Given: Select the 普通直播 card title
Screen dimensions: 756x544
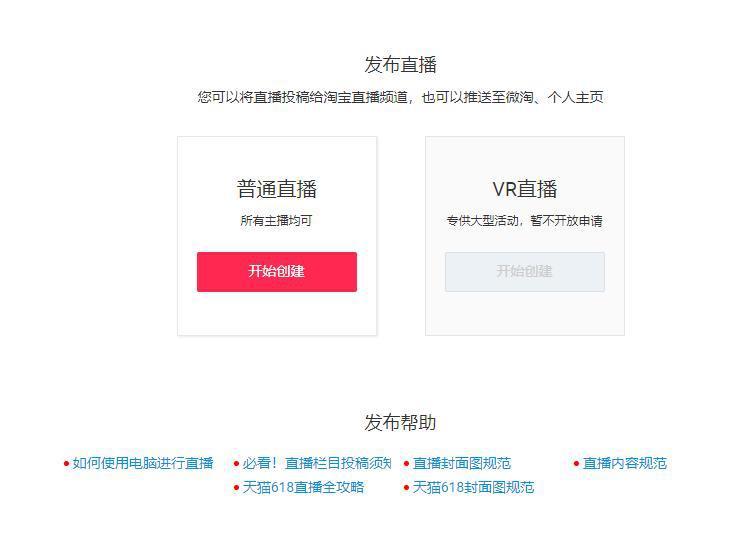Looking at the screenshot, I should pyautogui.click(x=276, y=189).
